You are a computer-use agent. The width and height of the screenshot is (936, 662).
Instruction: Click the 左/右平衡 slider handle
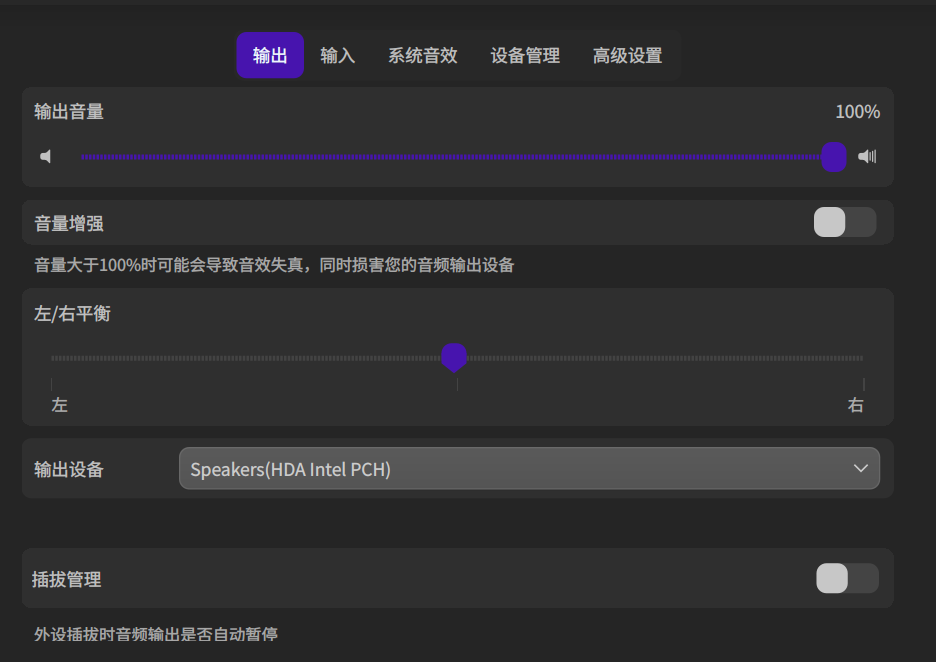pos(454,358)
